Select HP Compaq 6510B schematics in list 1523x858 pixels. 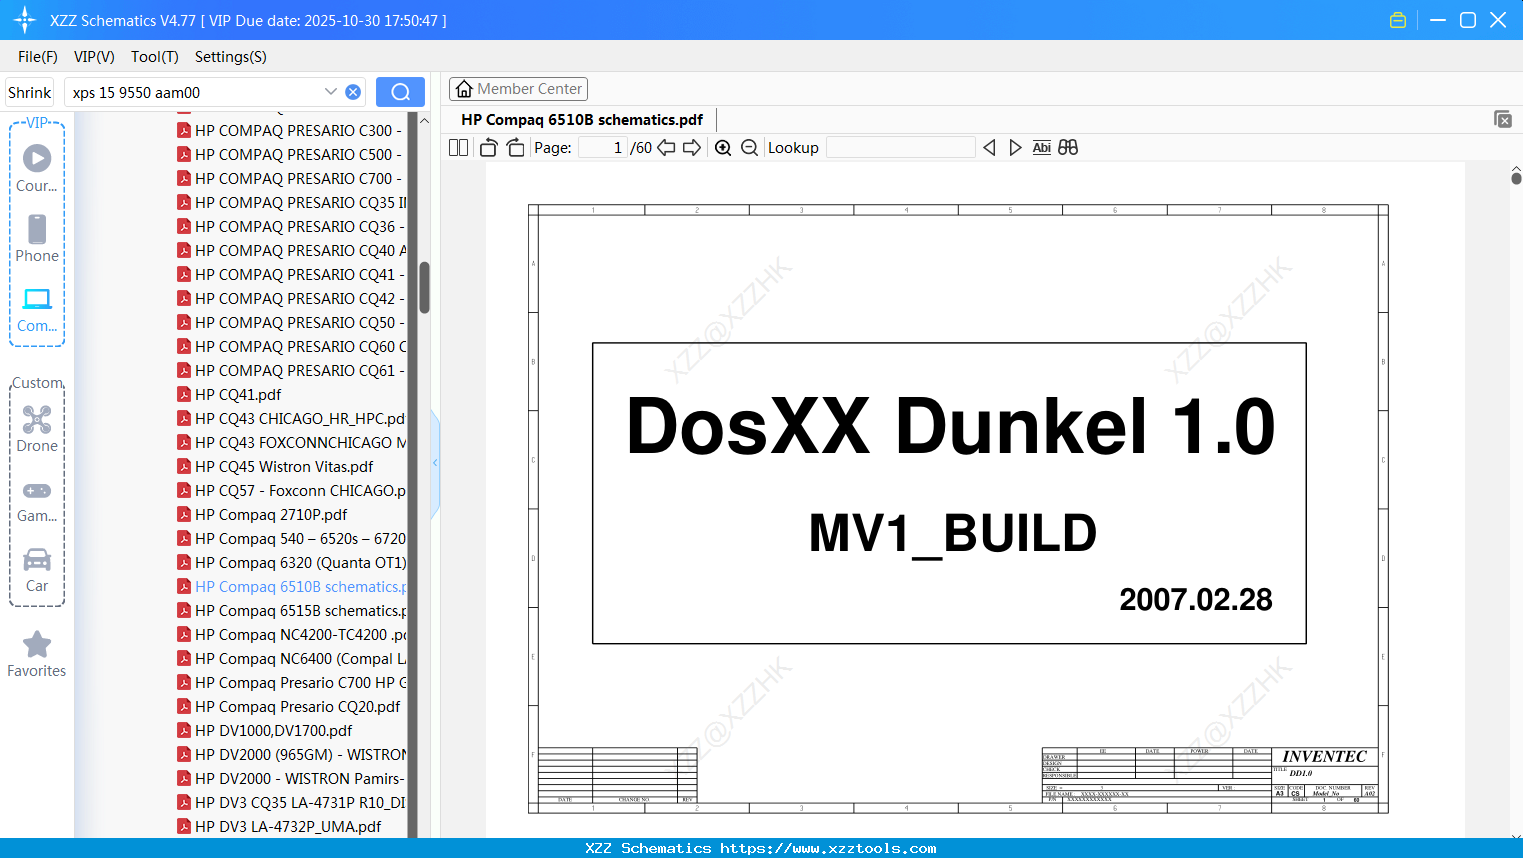290,586
